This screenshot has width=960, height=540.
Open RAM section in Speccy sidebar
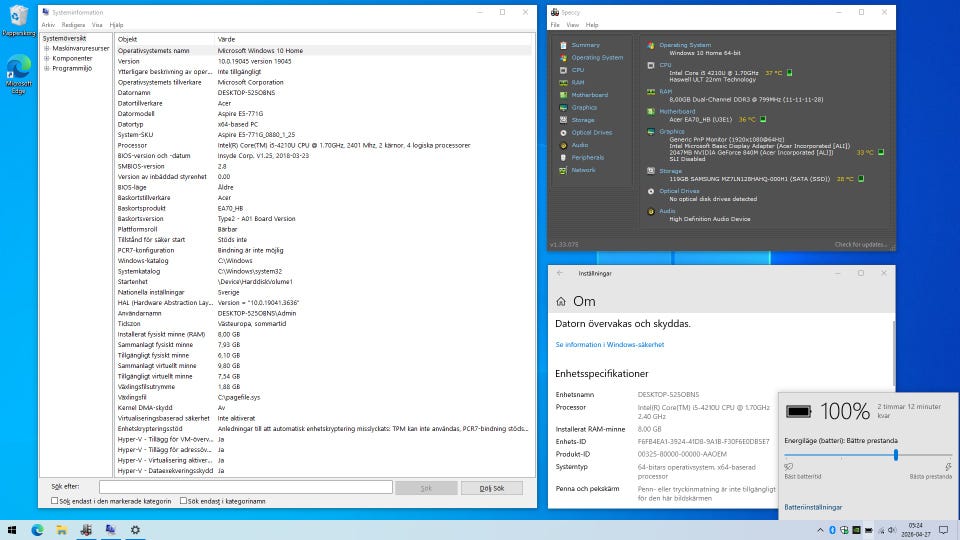point(577,83)
